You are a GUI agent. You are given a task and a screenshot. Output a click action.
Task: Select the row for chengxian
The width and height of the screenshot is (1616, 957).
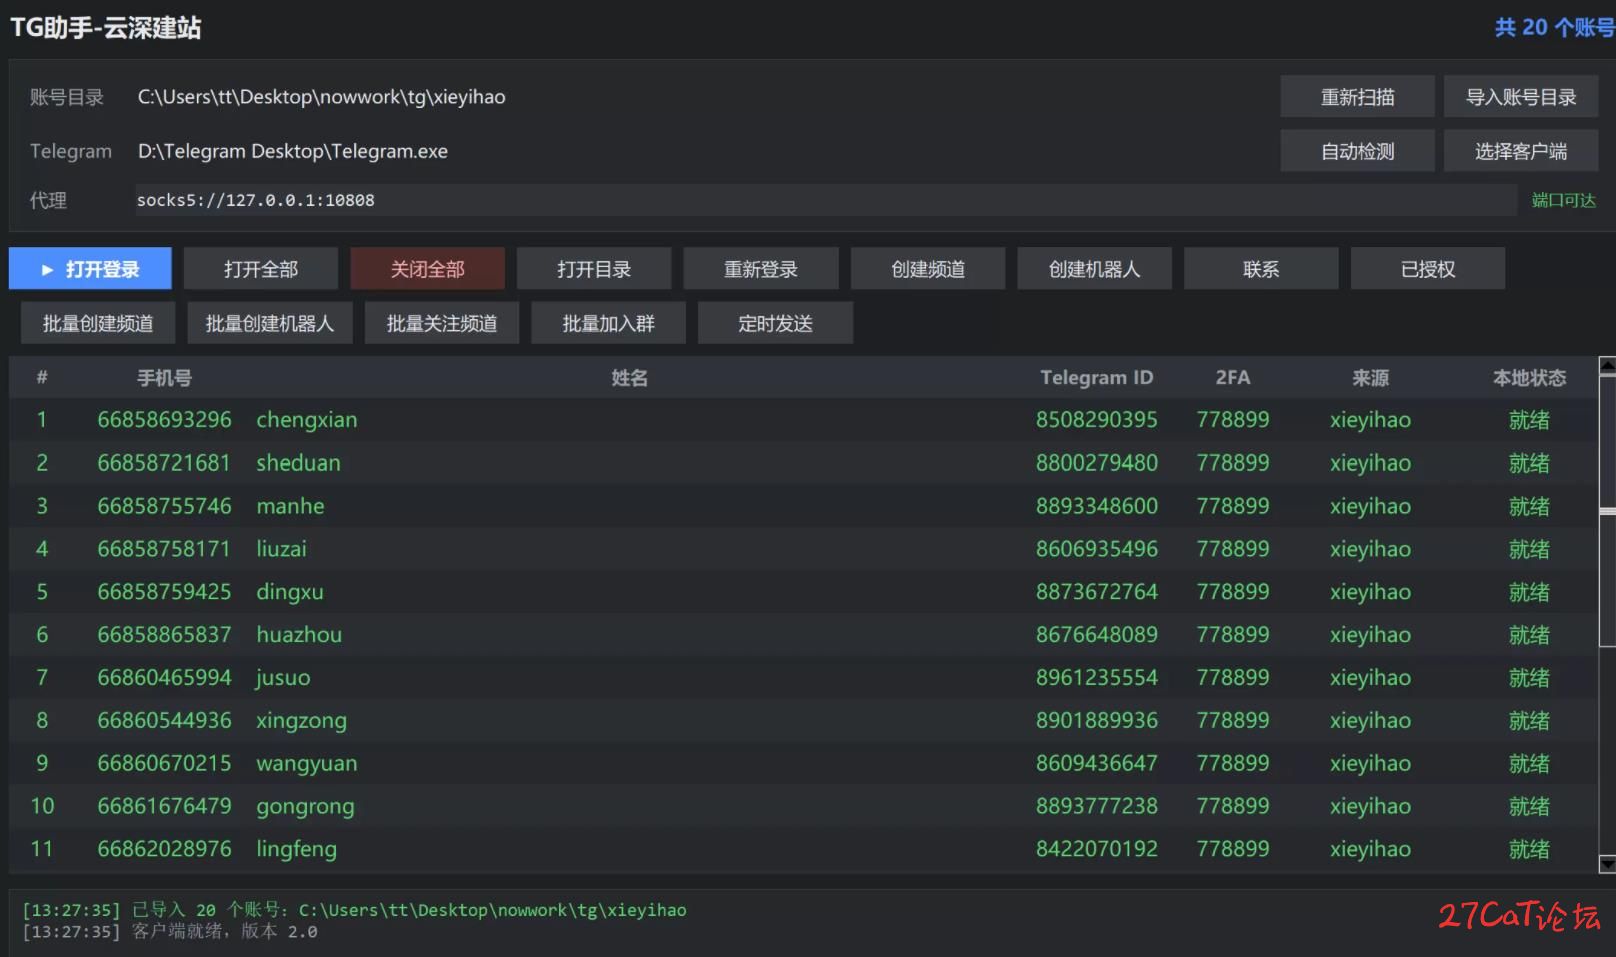click(803, 420)
